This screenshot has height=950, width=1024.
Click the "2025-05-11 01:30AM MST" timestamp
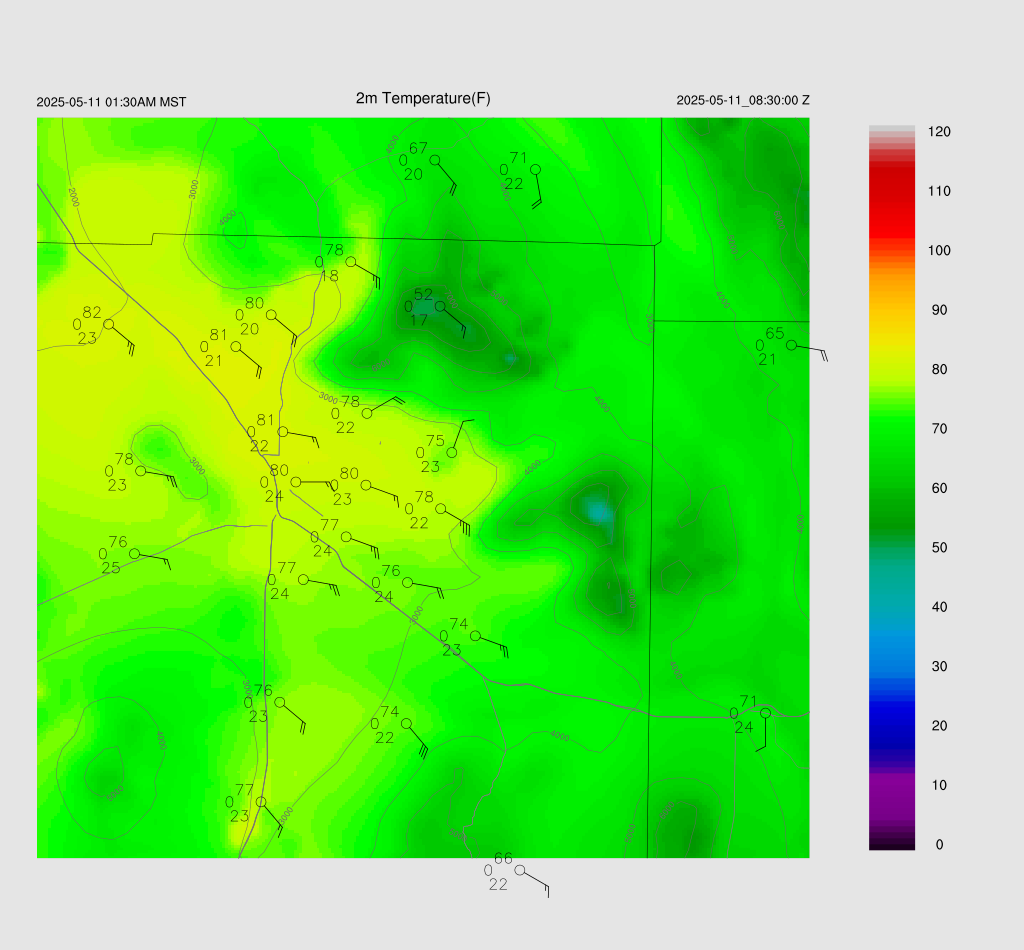click(x=111, y=102)
